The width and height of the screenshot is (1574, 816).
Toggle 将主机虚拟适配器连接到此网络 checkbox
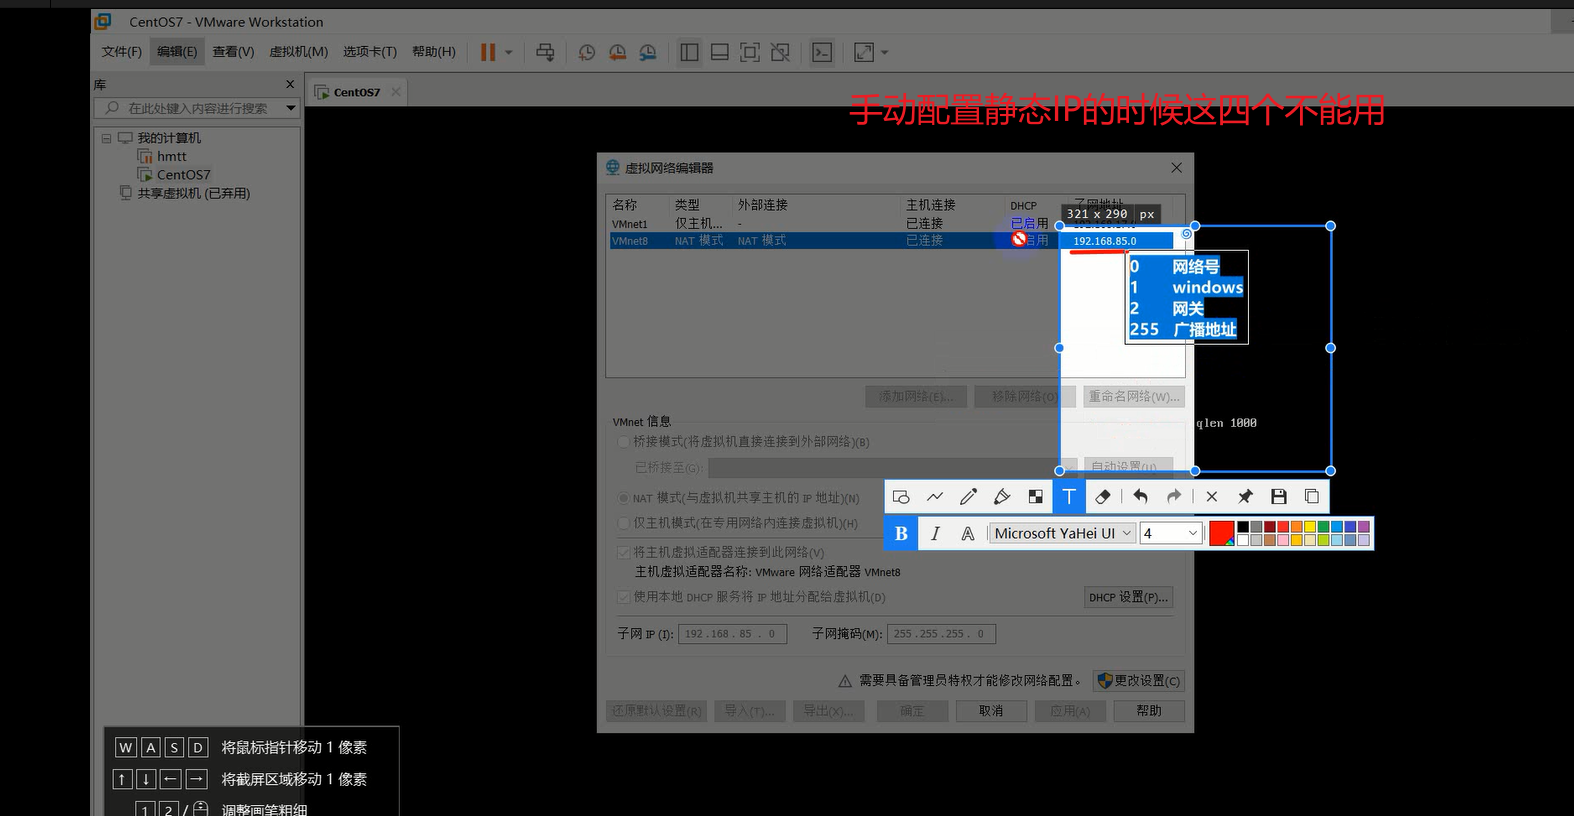(624, 552)
